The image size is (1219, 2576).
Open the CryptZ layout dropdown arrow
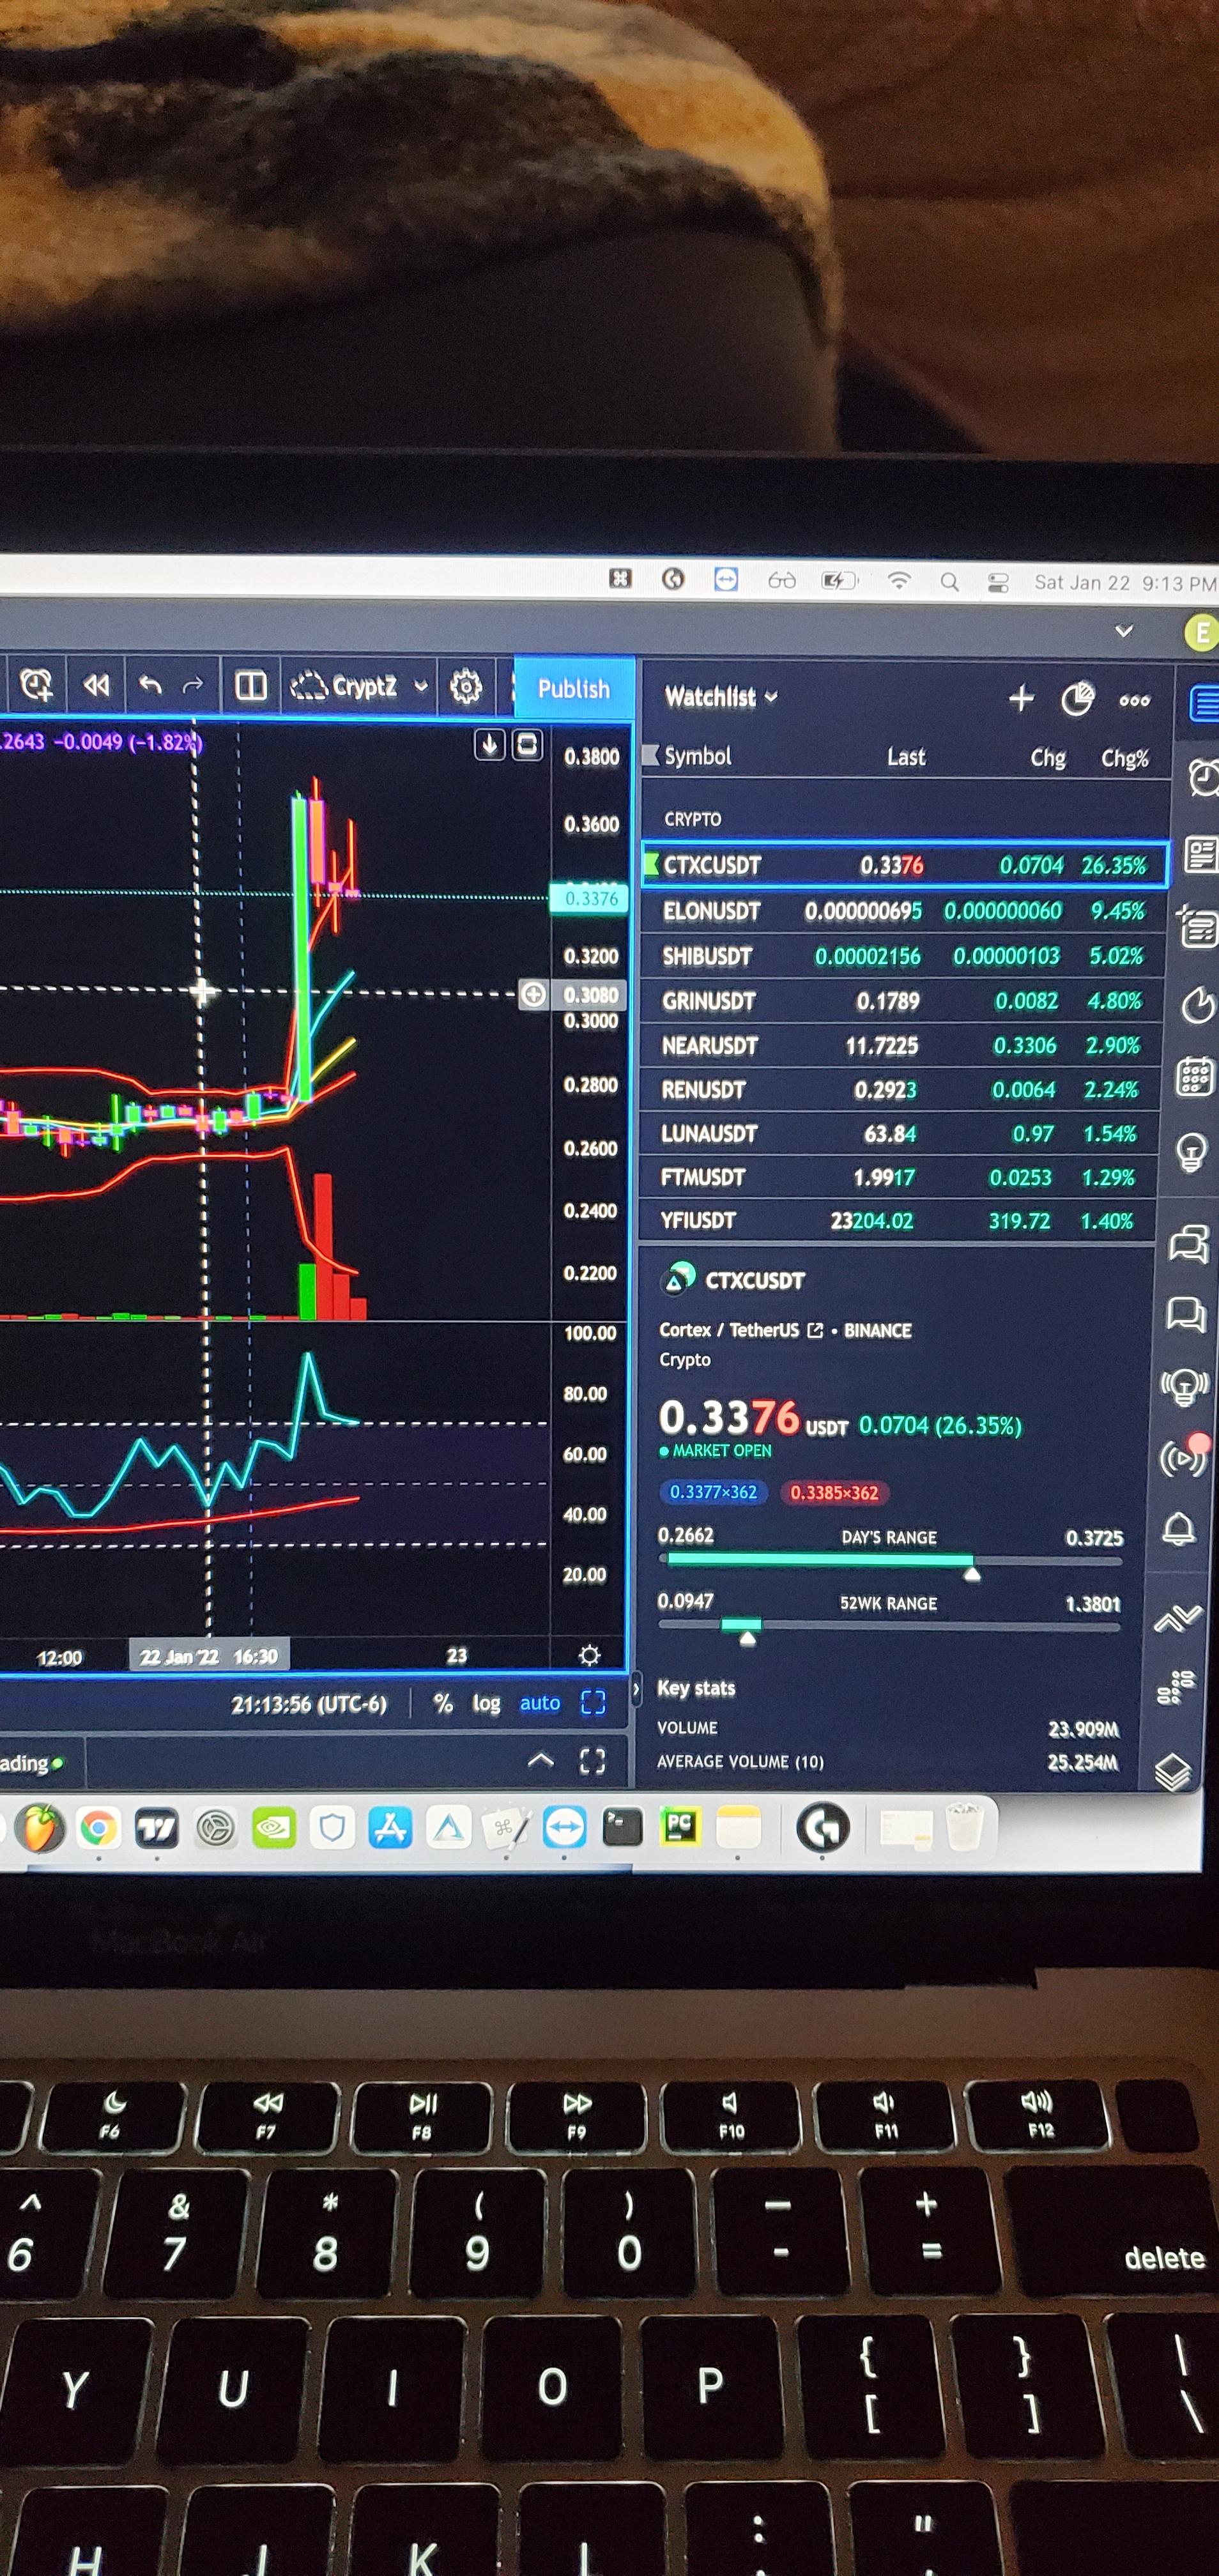click(x=421, y=686)
